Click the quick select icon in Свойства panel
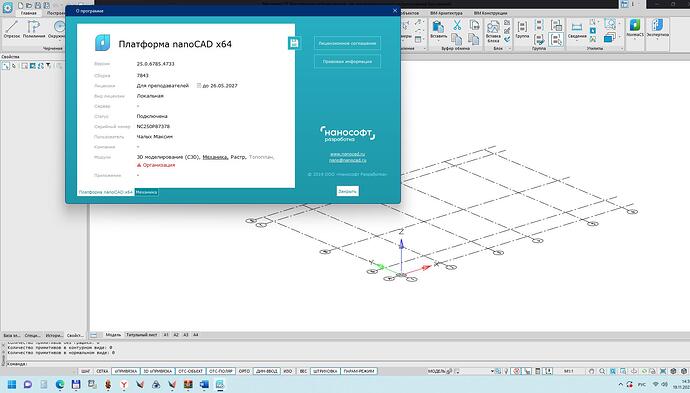The image size is (690, 393). tap(6, 66)
